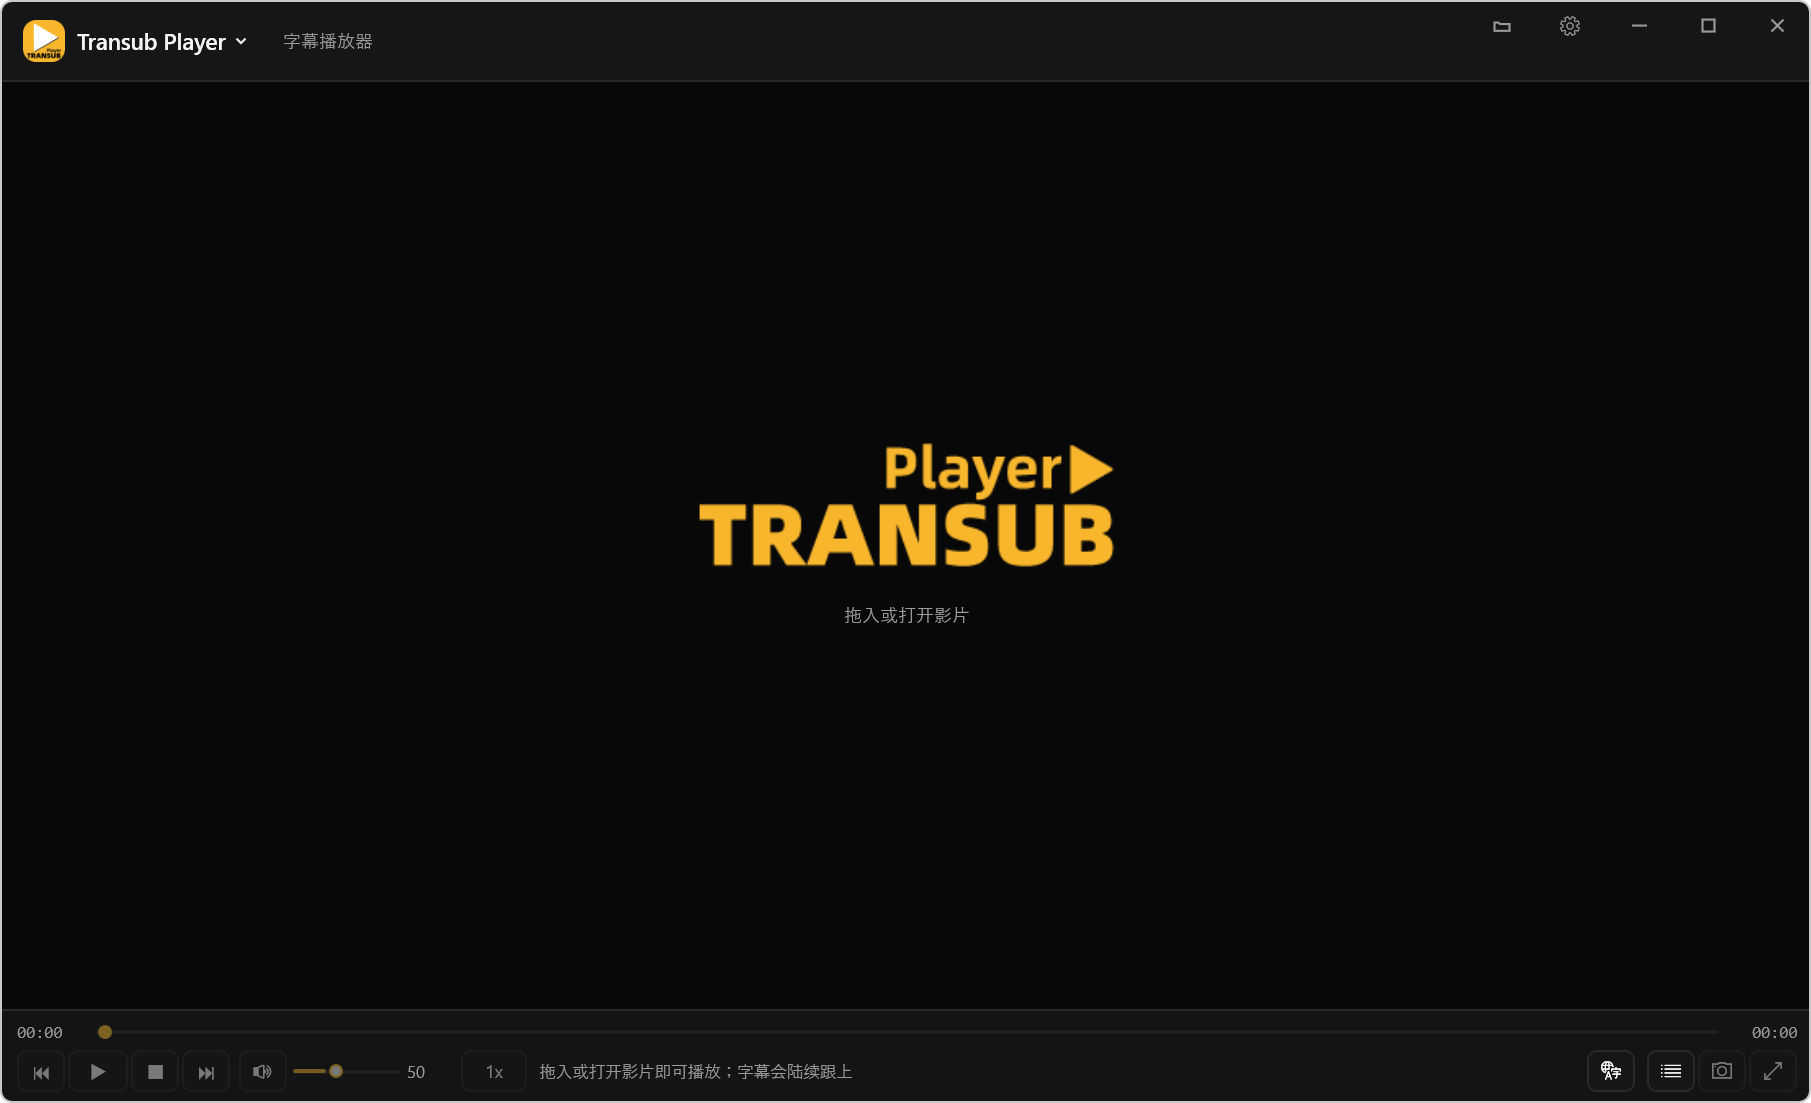Open a file with the folder icon
Screen dimensions: 1811x1103
(1502, 26)
